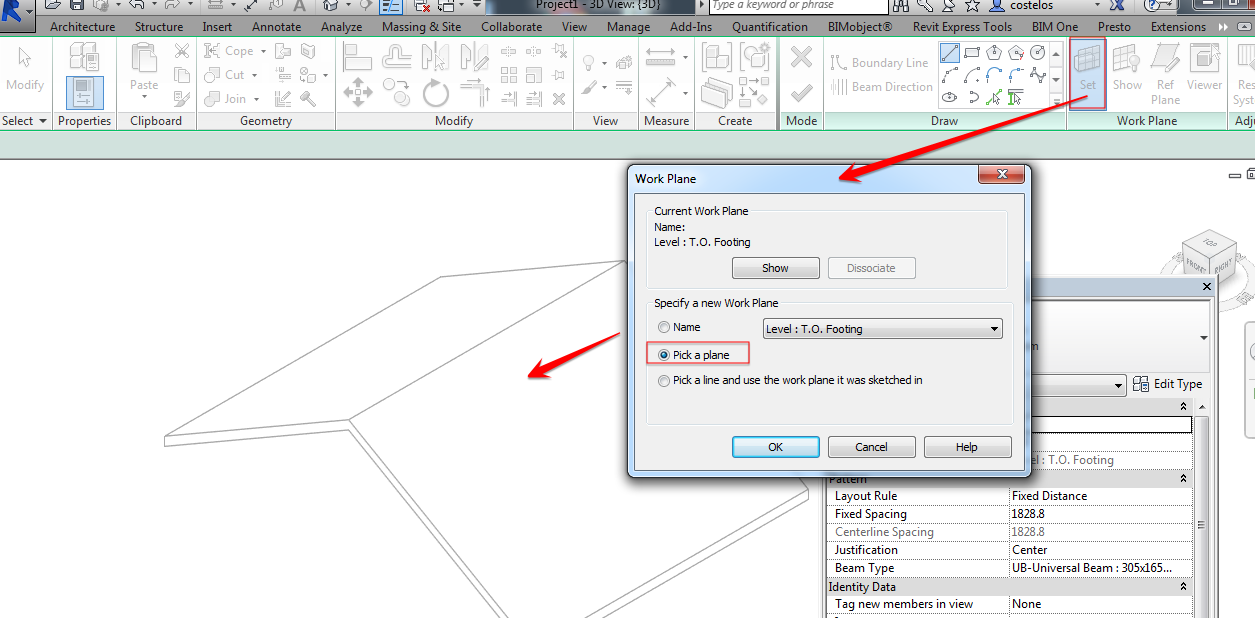Open the Boundary Line options in Draw panel
This screenshot has height=618, width=1255.
tap(880, 62)
